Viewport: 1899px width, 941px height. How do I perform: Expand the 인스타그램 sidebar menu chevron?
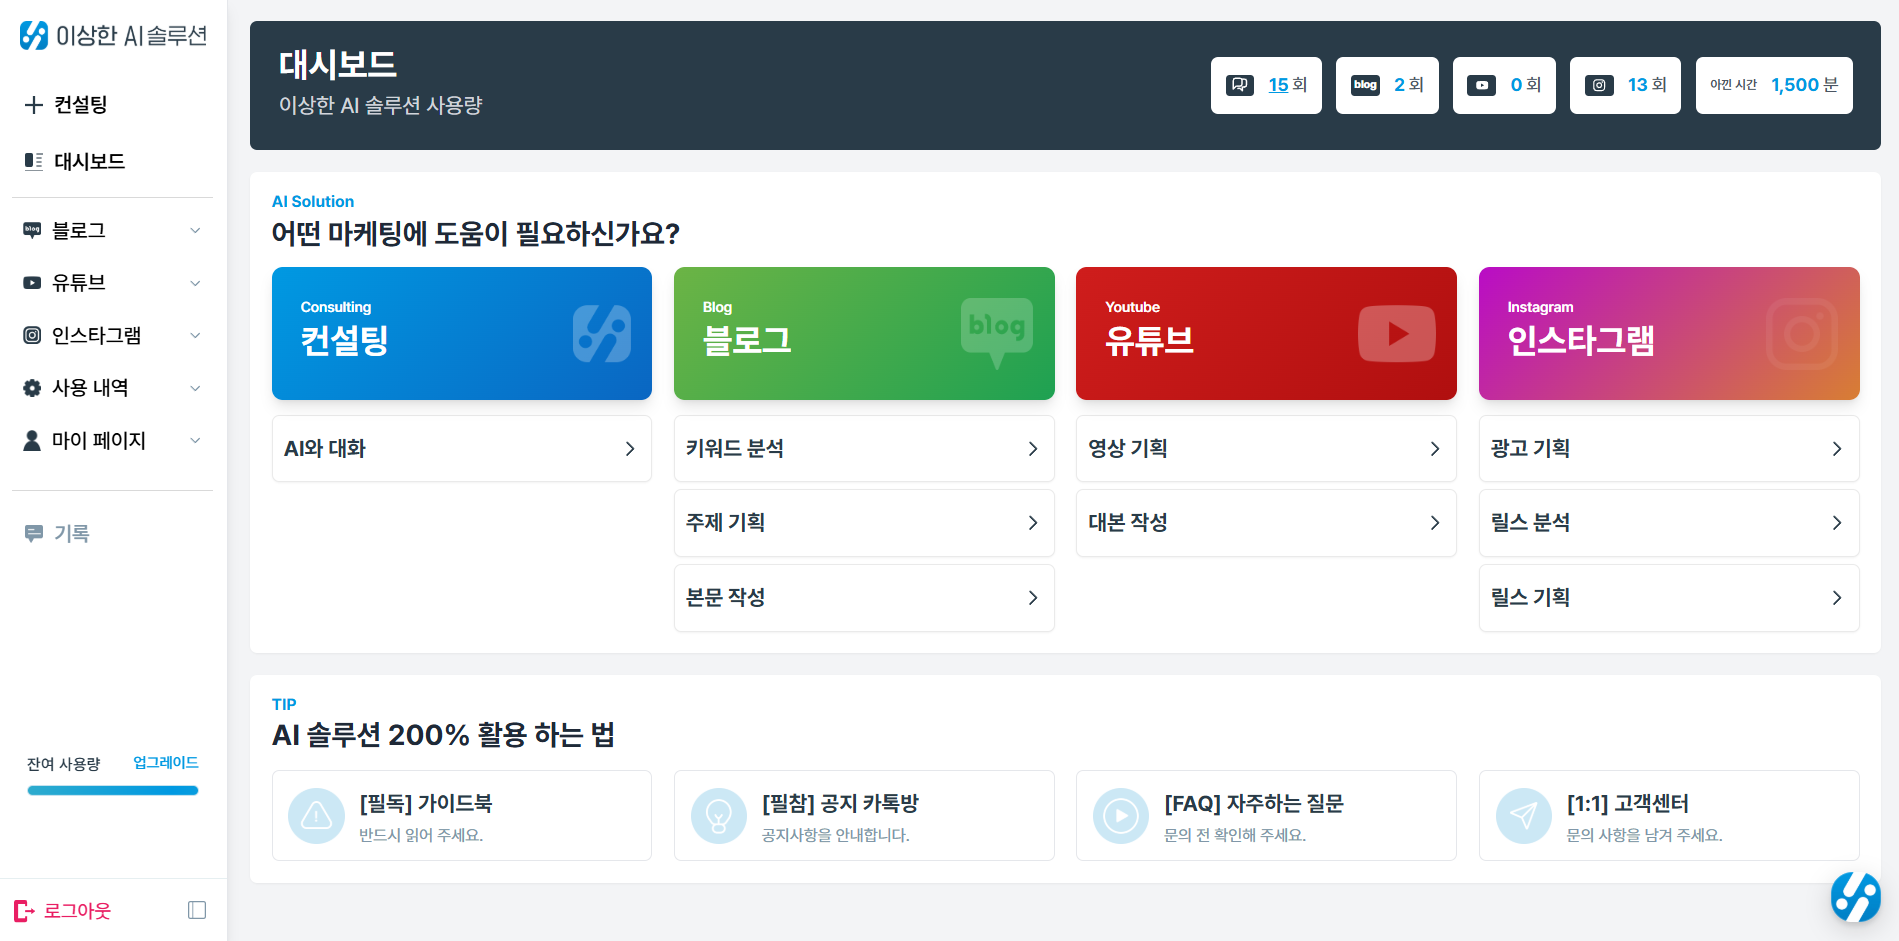pos(195,335)
